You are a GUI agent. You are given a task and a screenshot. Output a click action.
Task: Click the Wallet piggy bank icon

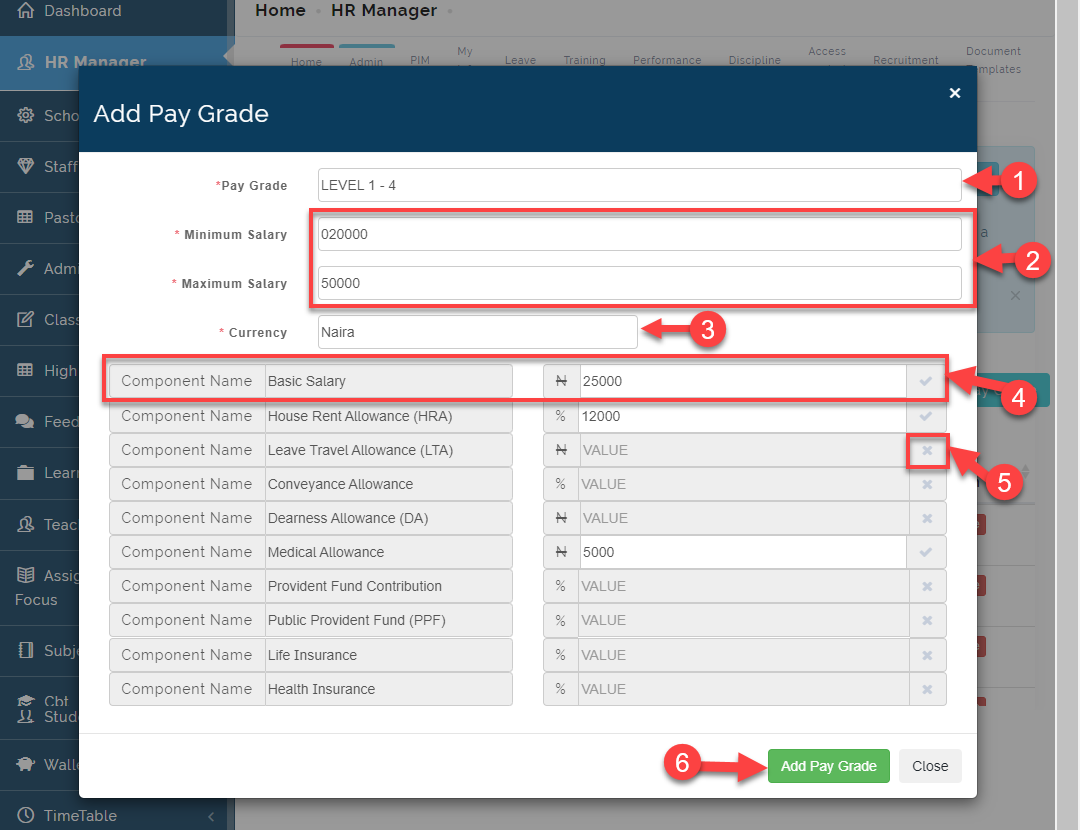tap(25, 764)
